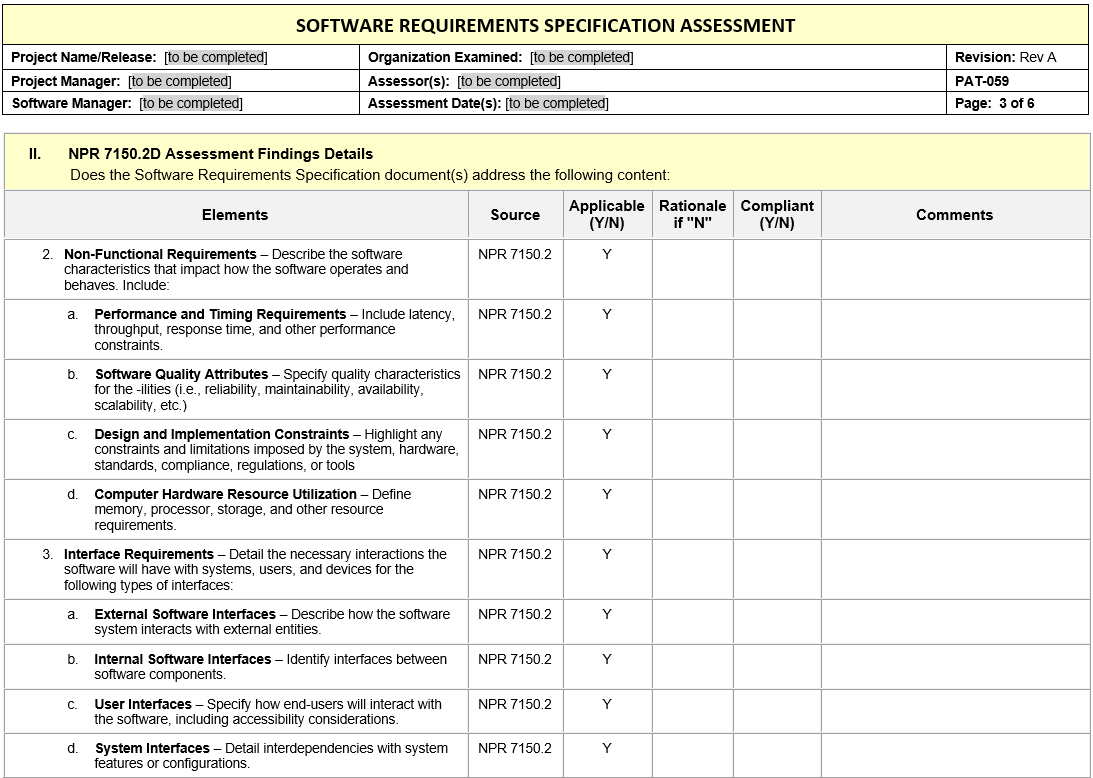Click the 'Elements' column header
The height and width of the screenshot is (778, 1093).
pos(235,215)
